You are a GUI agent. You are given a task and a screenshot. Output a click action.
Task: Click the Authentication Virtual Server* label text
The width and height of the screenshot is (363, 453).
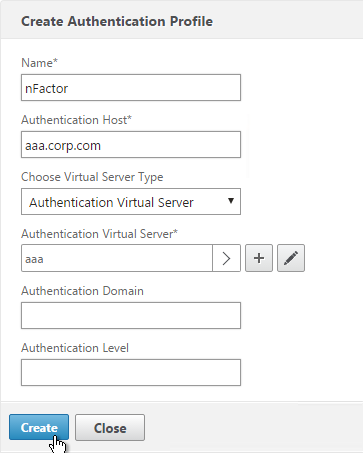99,234
